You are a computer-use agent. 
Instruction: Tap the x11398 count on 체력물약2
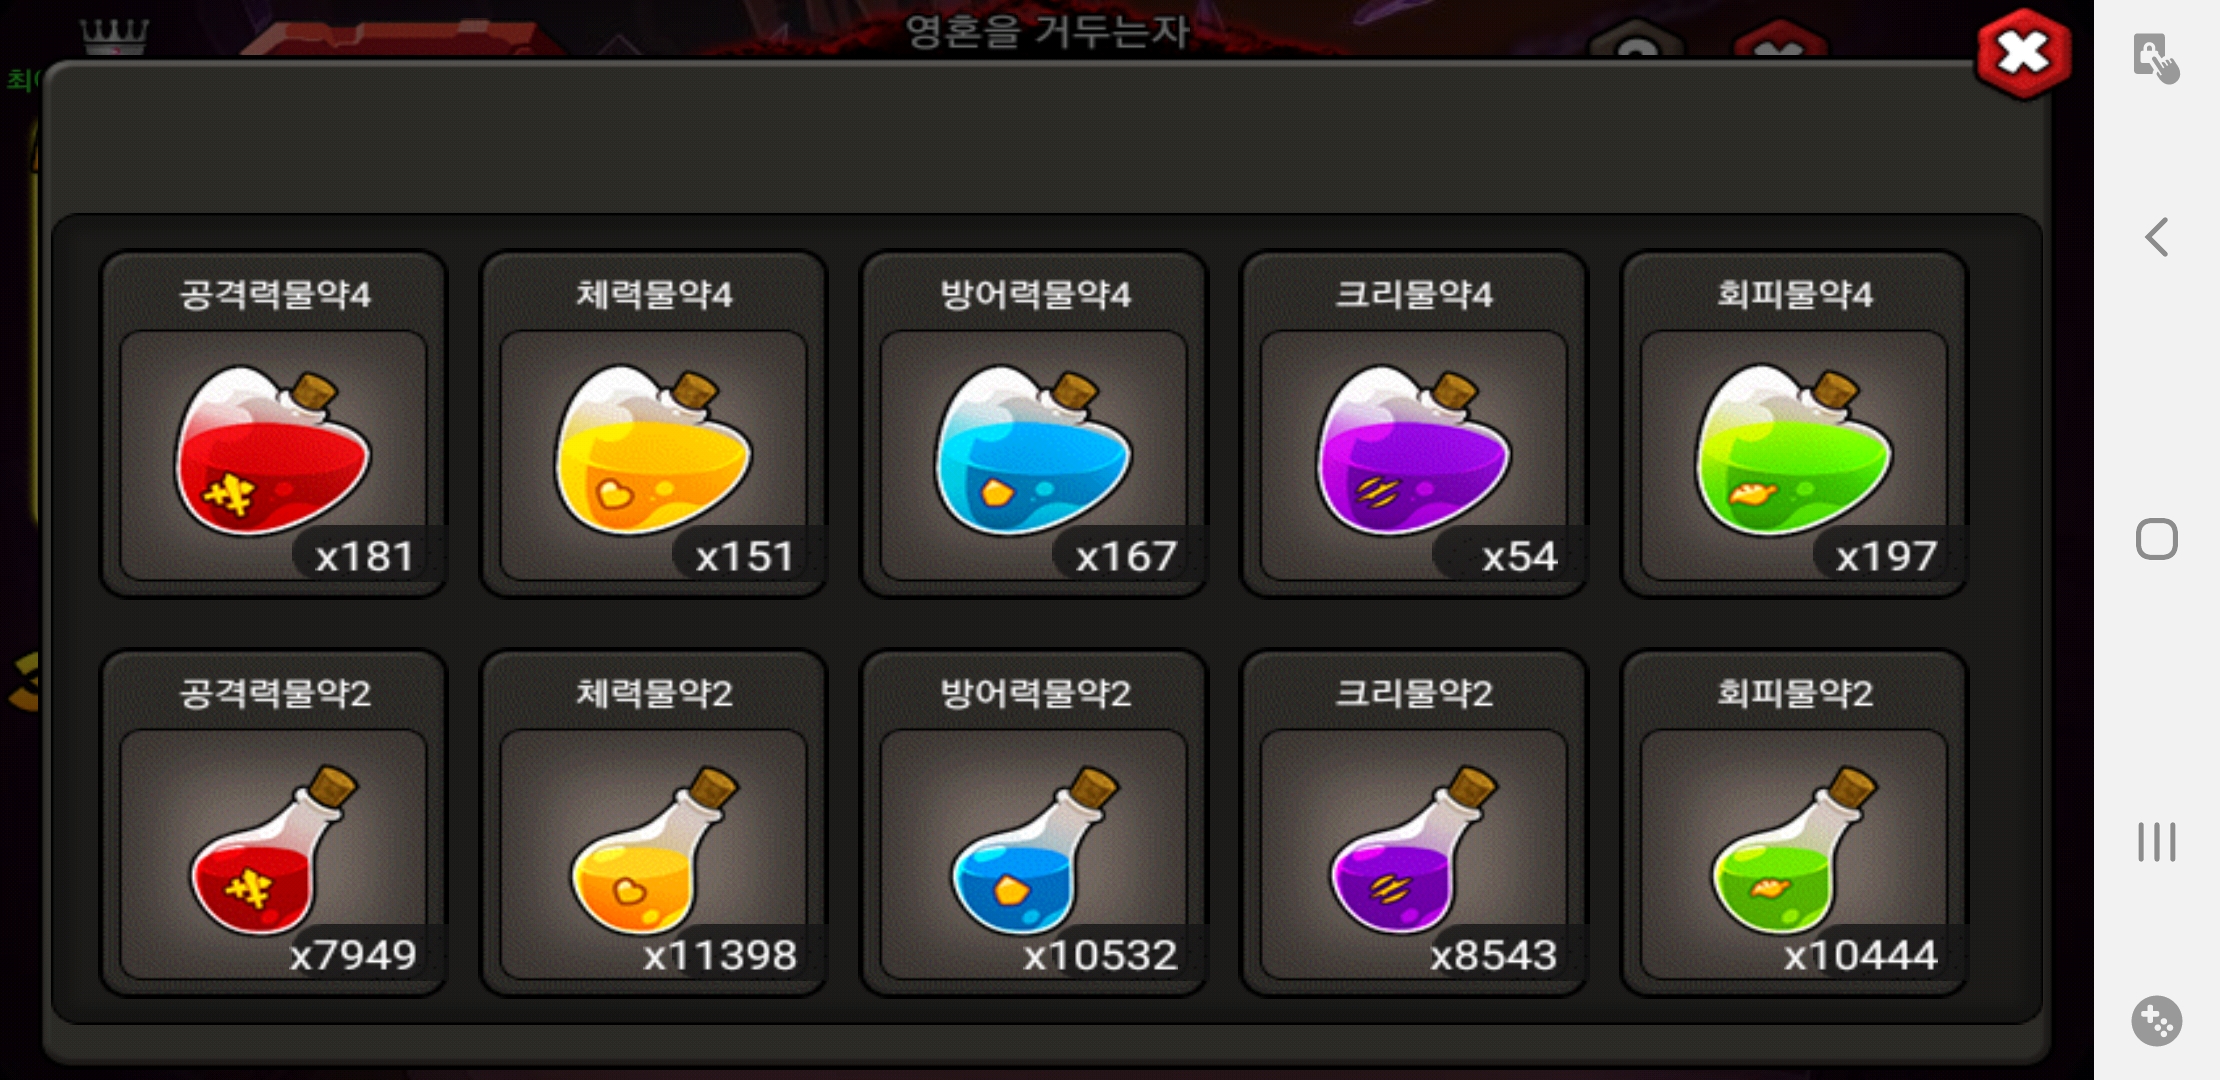tap(720, 955)
